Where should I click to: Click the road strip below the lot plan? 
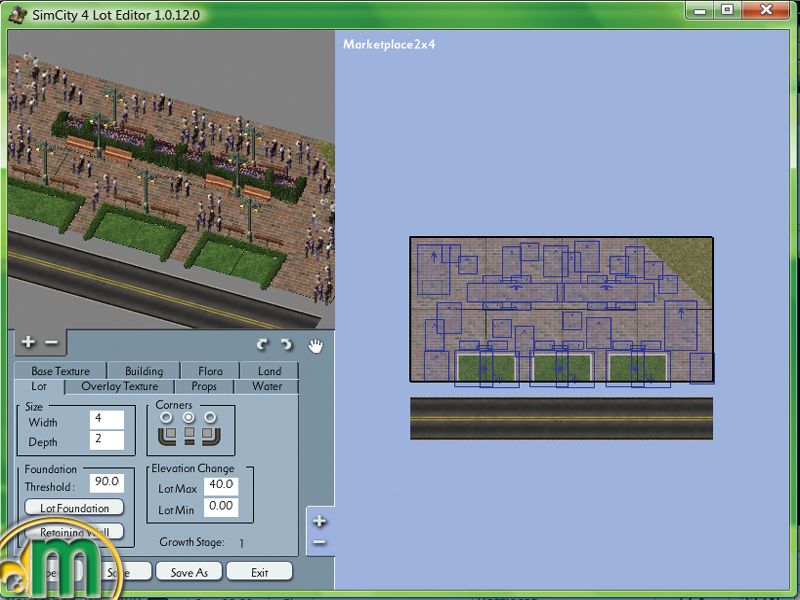tap(561, 418)
